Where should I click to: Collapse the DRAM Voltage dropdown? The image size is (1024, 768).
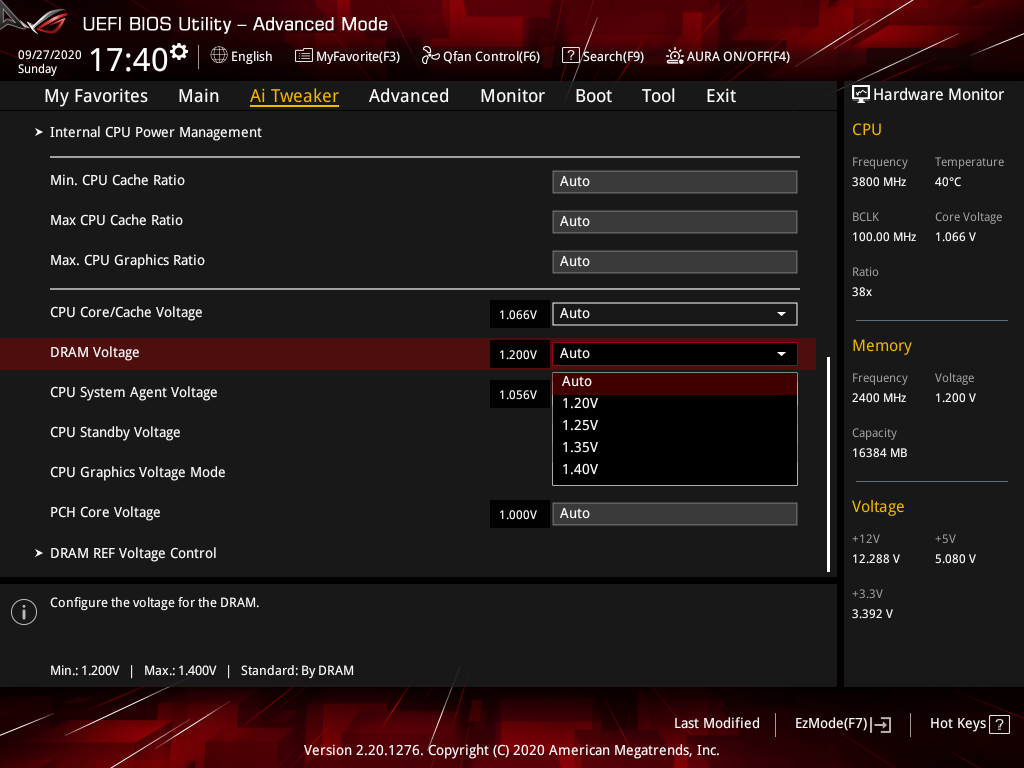pos(675,353)
